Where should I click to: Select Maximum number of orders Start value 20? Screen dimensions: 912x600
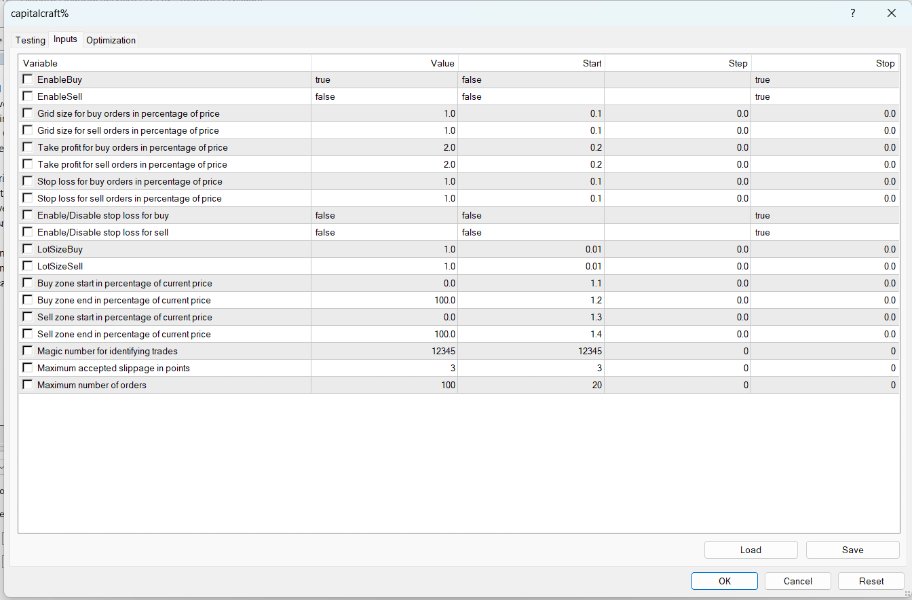point(531,385)
